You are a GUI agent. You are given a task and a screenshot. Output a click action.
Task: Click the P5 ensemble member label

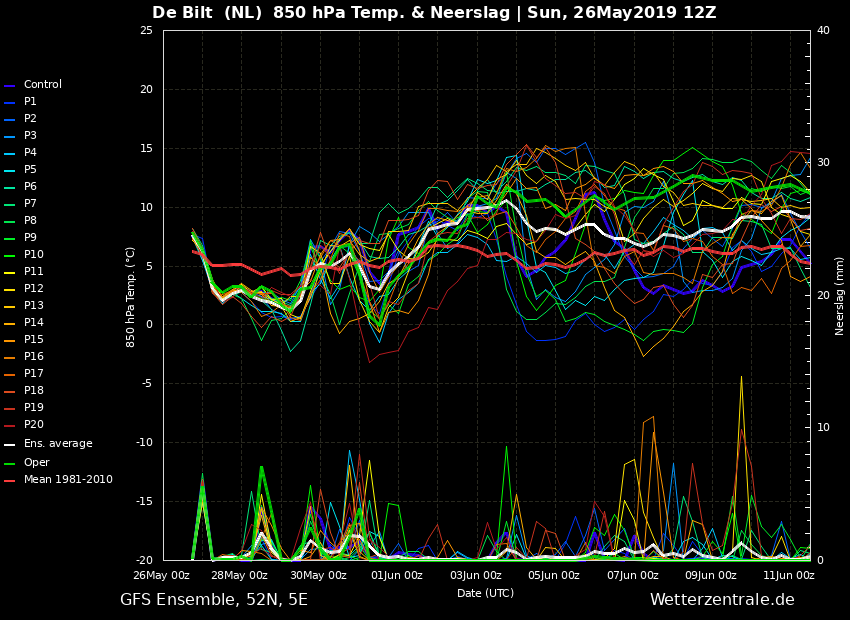pos(30,170)
